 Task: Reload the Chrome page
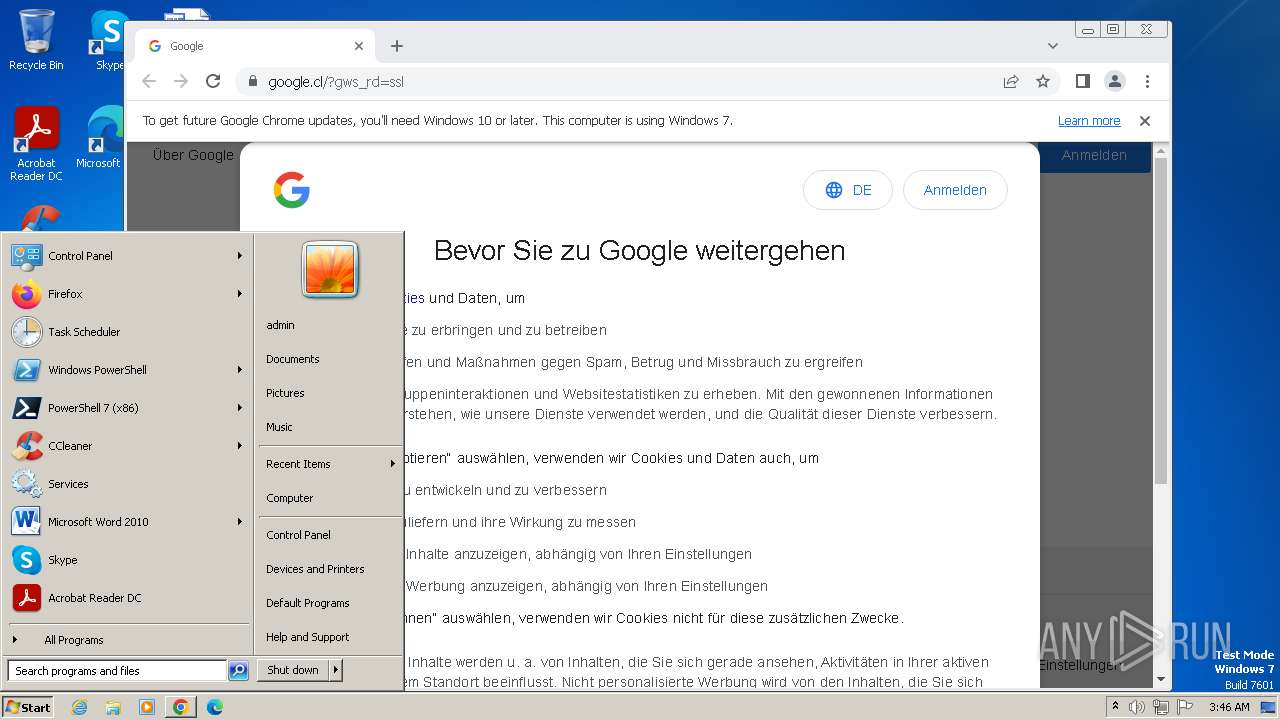point(213,82)
